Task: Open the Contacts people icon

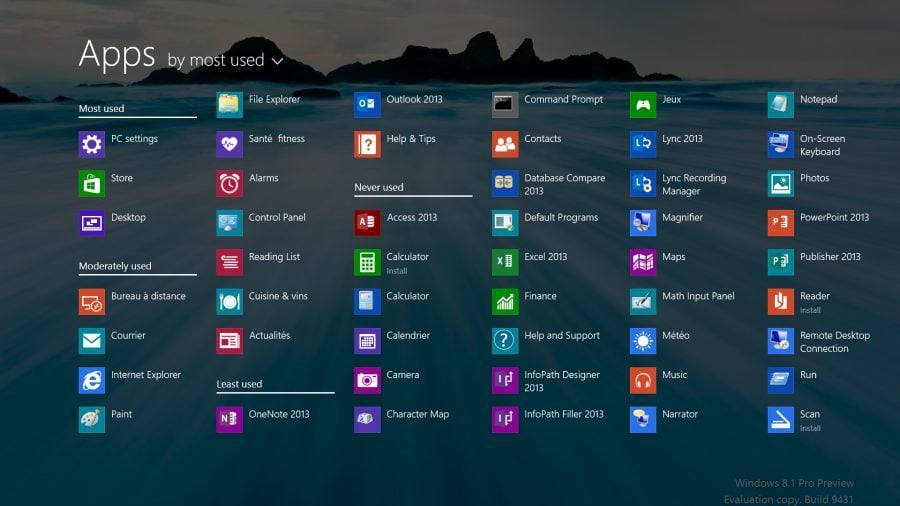Action: (x=505, y=144)
